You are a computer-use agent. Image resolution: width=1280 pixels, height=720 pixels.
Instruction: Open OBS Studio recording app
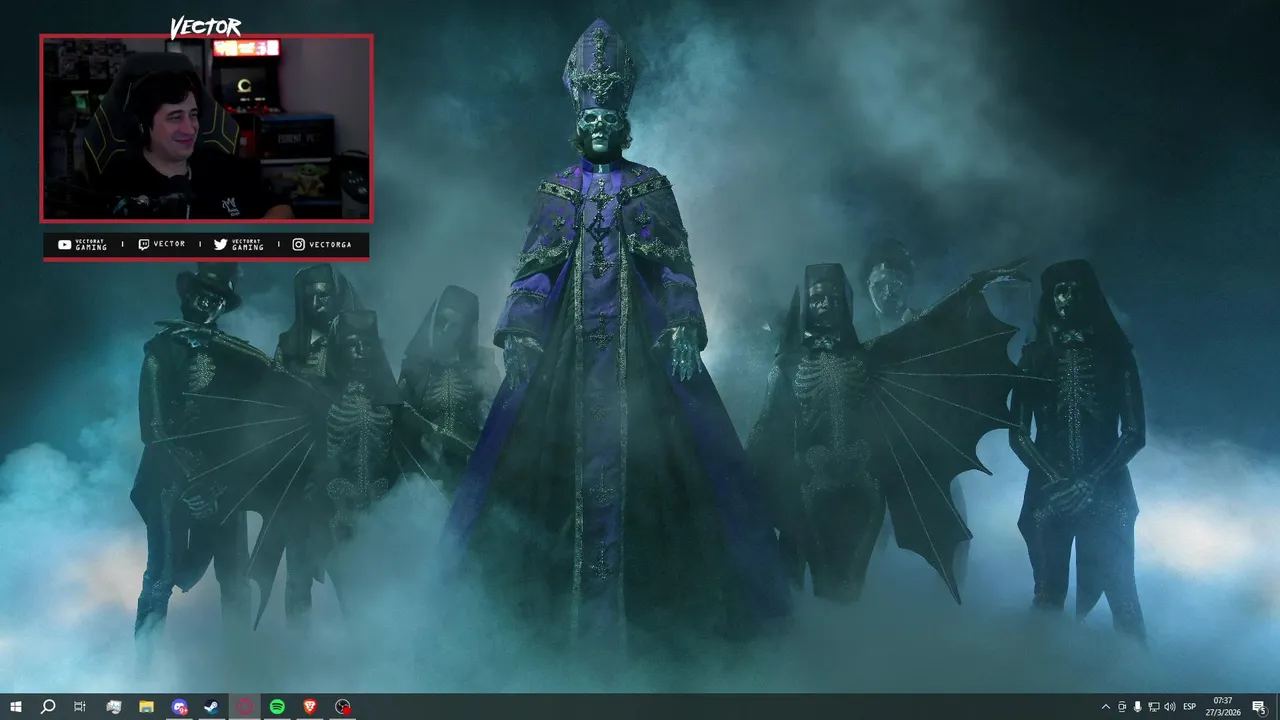coord(343,707)
